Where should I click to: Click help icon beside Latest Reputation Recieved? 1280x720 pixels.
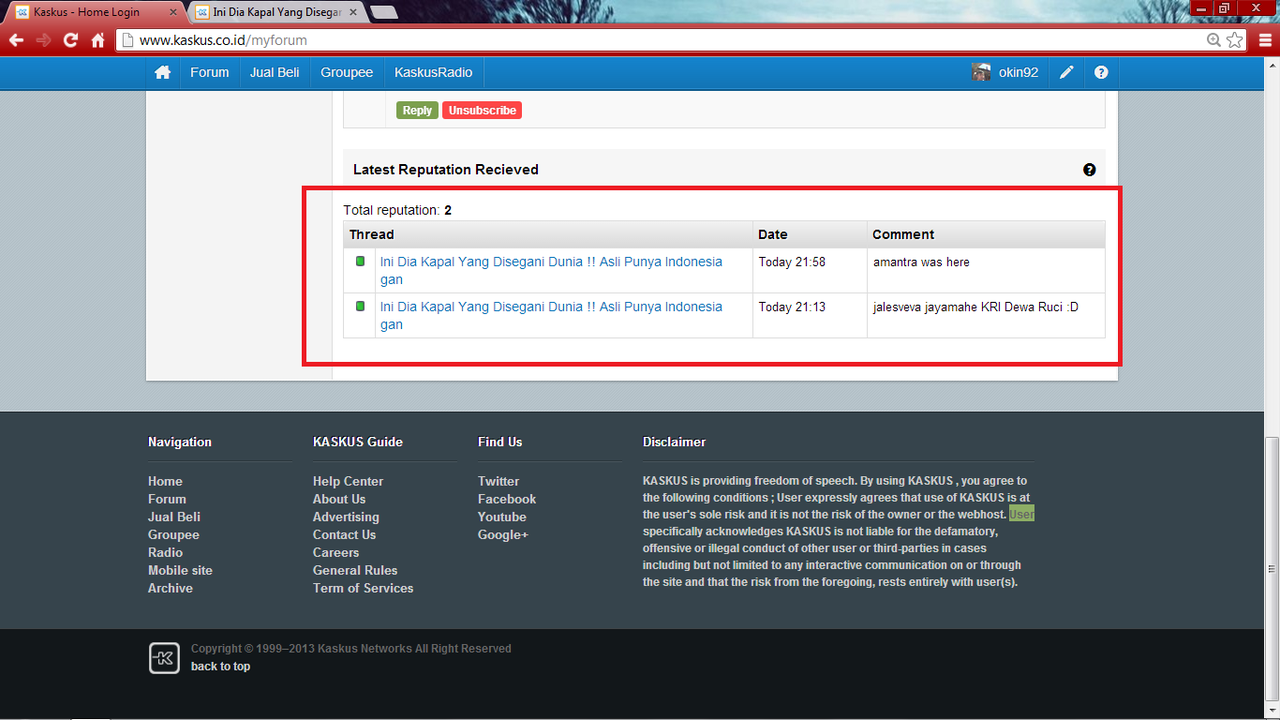(1089, 170)
